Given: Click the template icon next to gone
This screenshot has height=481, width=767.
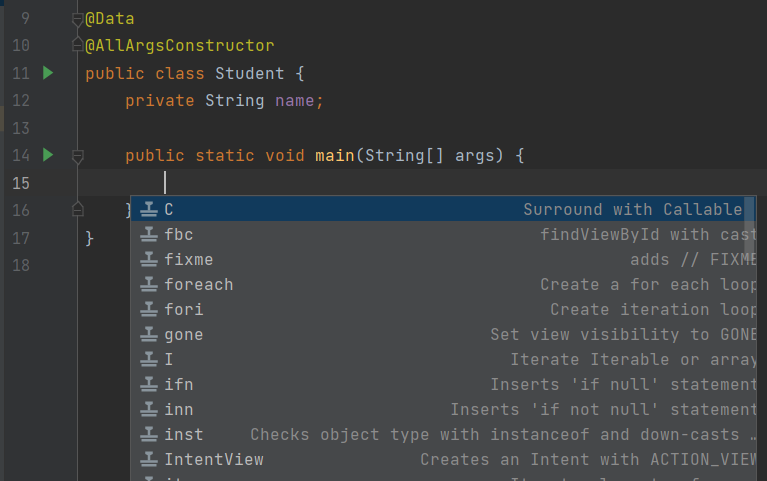Looking at the screenshot, I should click(x=149, y=335).
